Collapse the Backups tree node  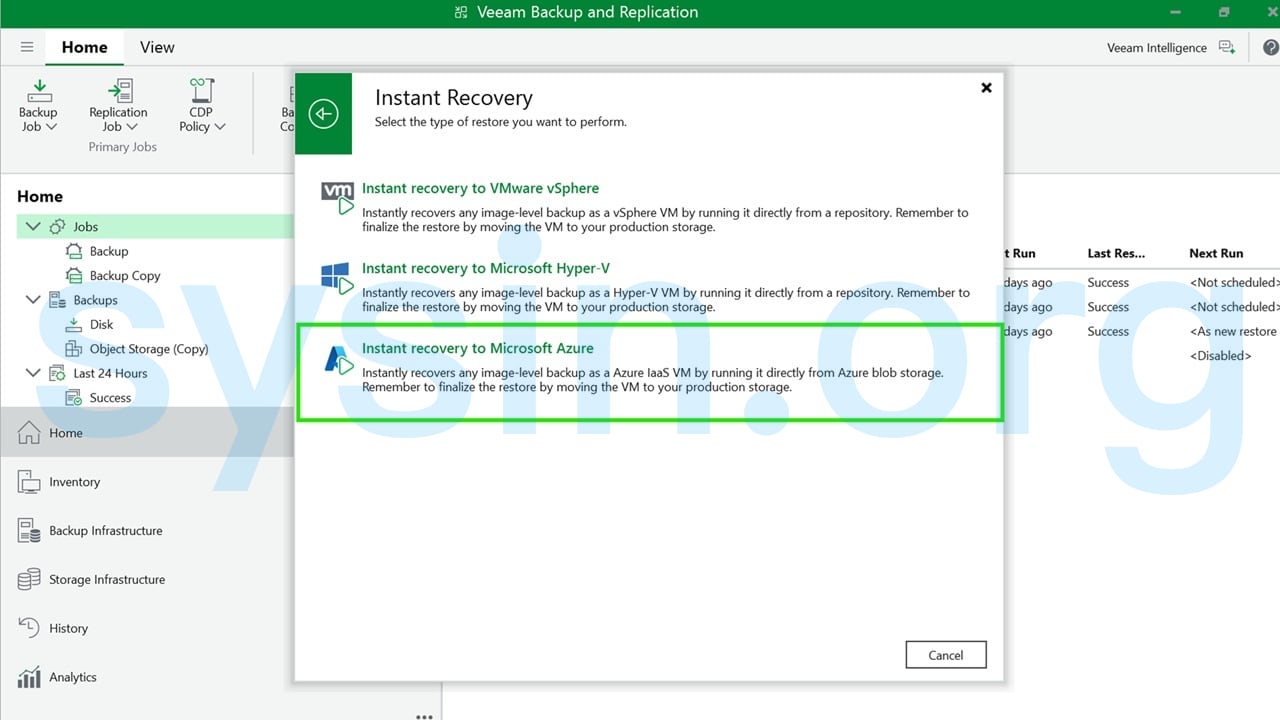pyautogui.click(x=32, y=299)
